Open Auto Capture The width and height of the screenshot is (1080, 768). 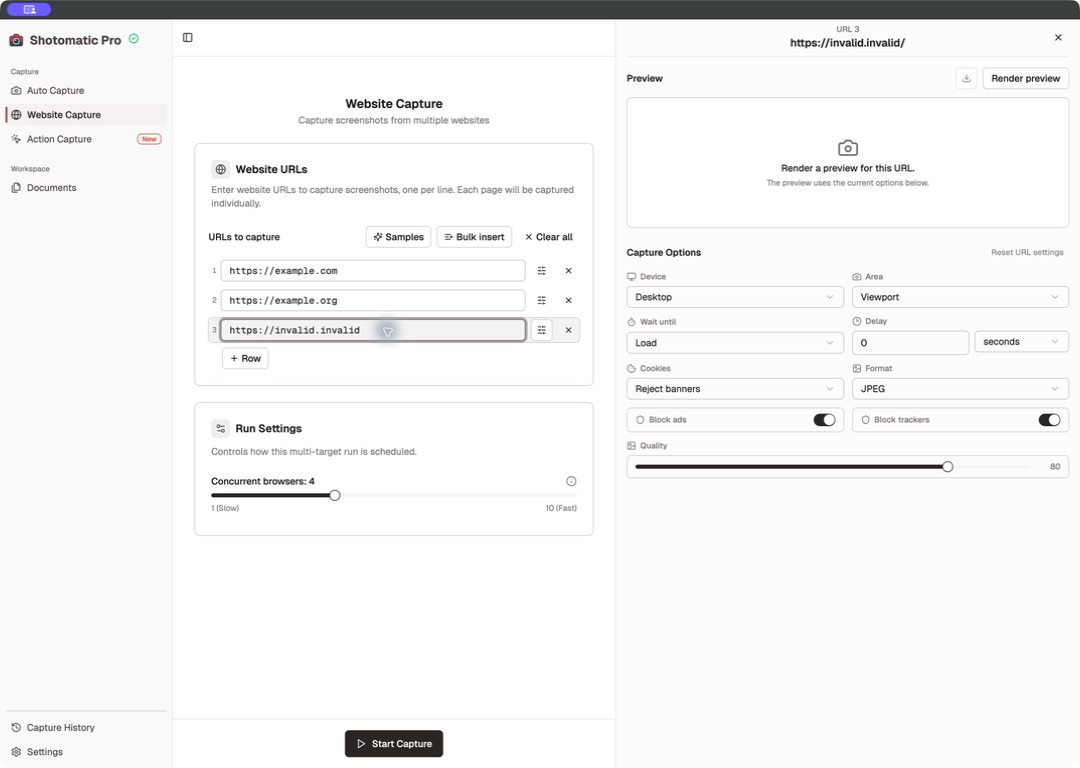coord(86,90)
